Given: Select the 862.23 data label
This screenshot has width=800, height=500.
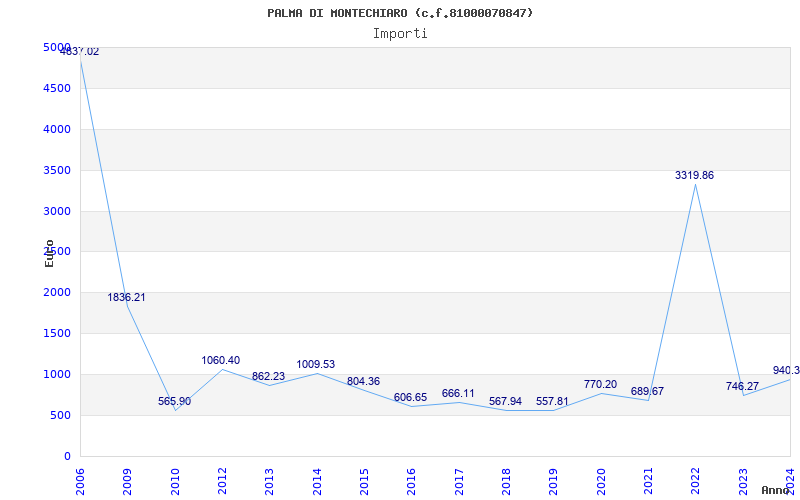Looking at the screenshot, I should pyautogui.click(x=268, y=377).
